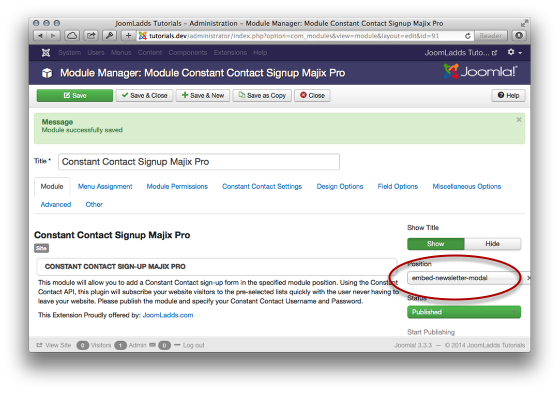560x393 pixels.
Task: Click the key password icon in the browser toolbar
Action: (x=110, y=36)
